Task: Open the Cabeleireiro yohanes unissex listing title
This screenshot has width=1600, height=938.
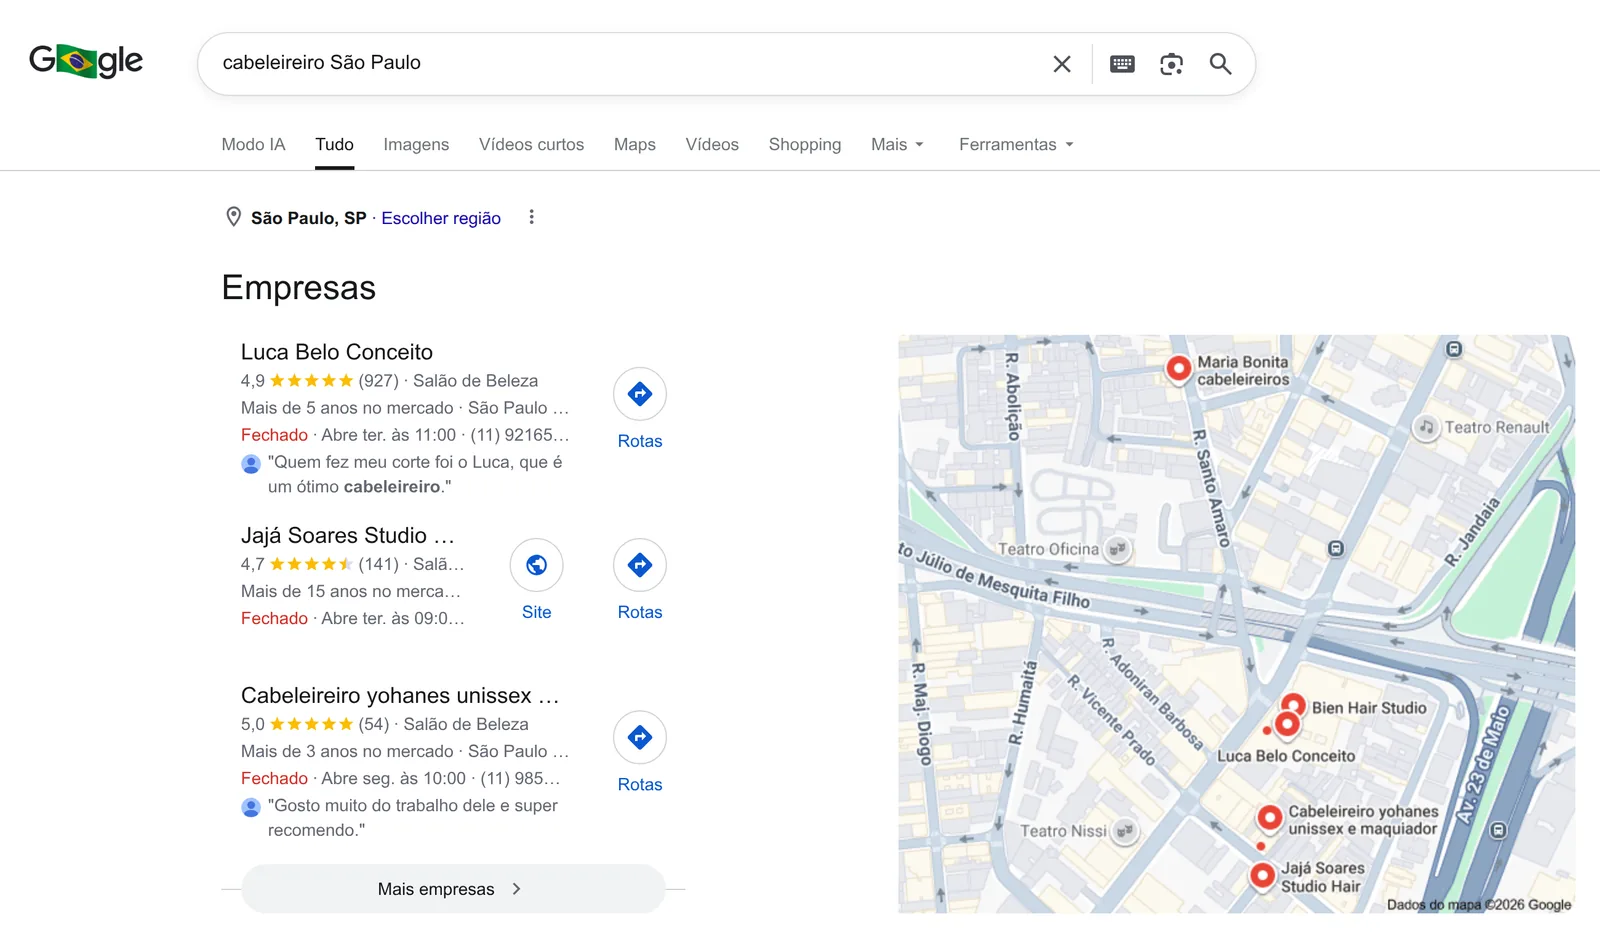Action: coord(399,695)
